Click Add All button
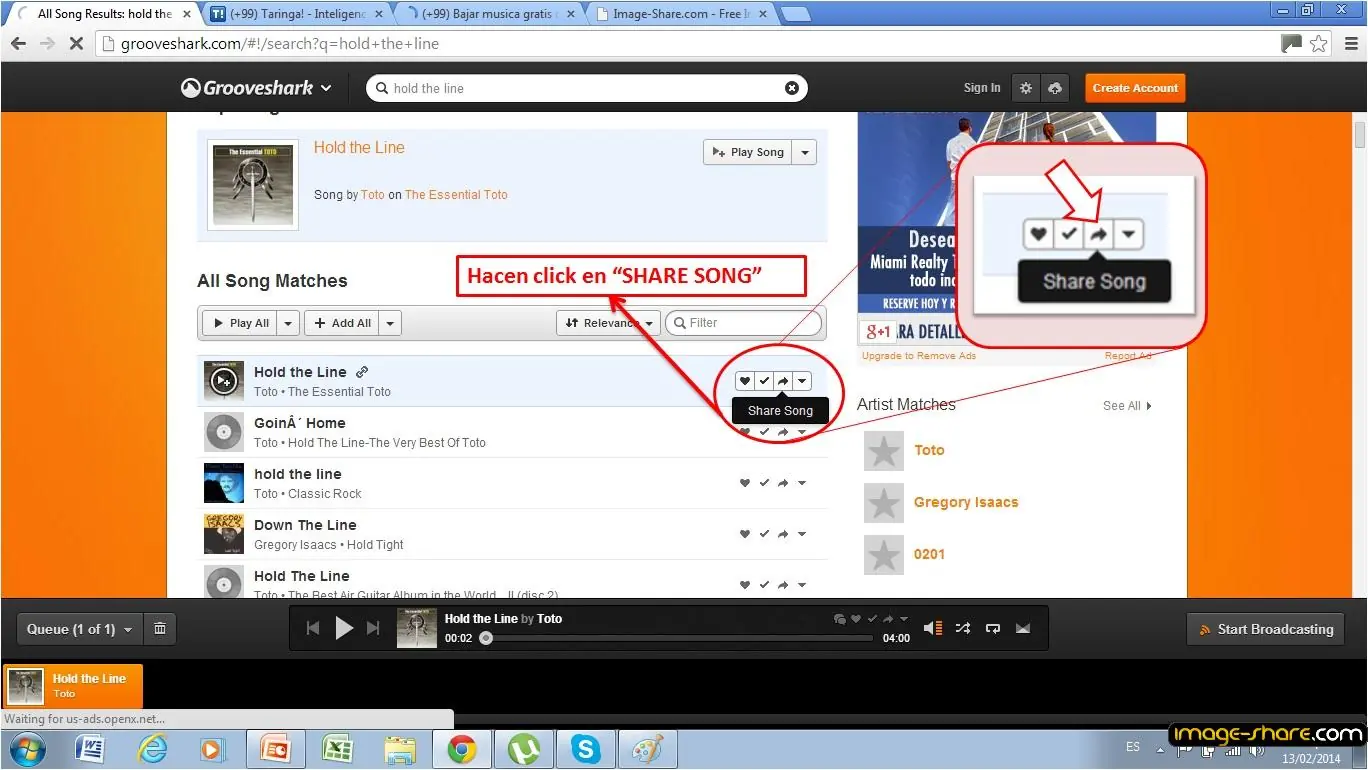 [x=341, y=323]
